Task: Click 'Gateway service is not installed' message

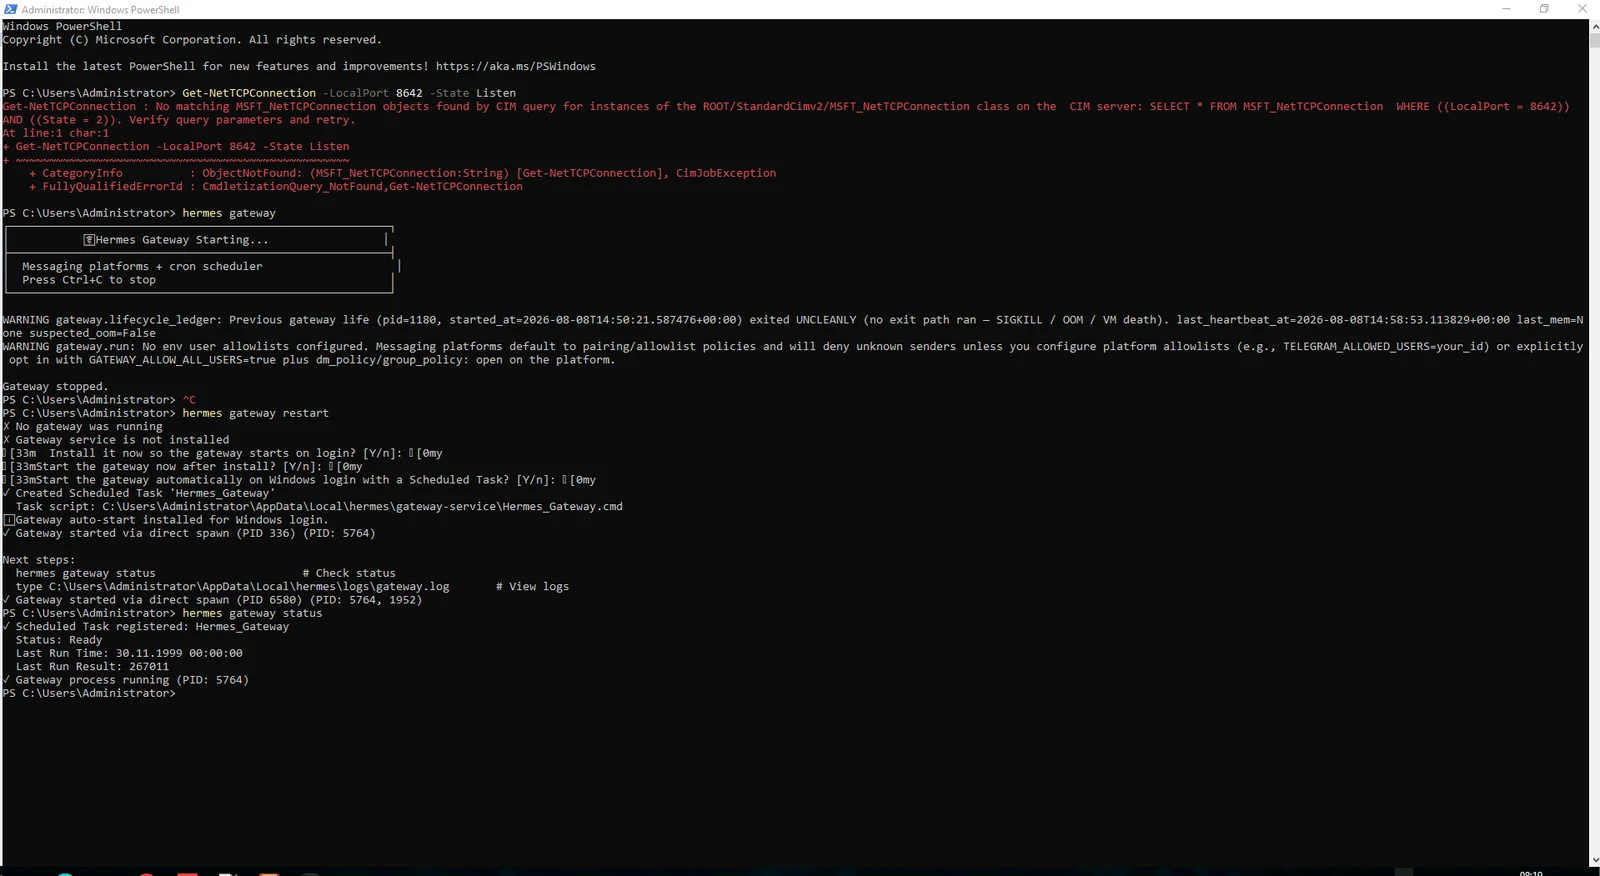Action: pyautogui.click(x=122, y=440)
